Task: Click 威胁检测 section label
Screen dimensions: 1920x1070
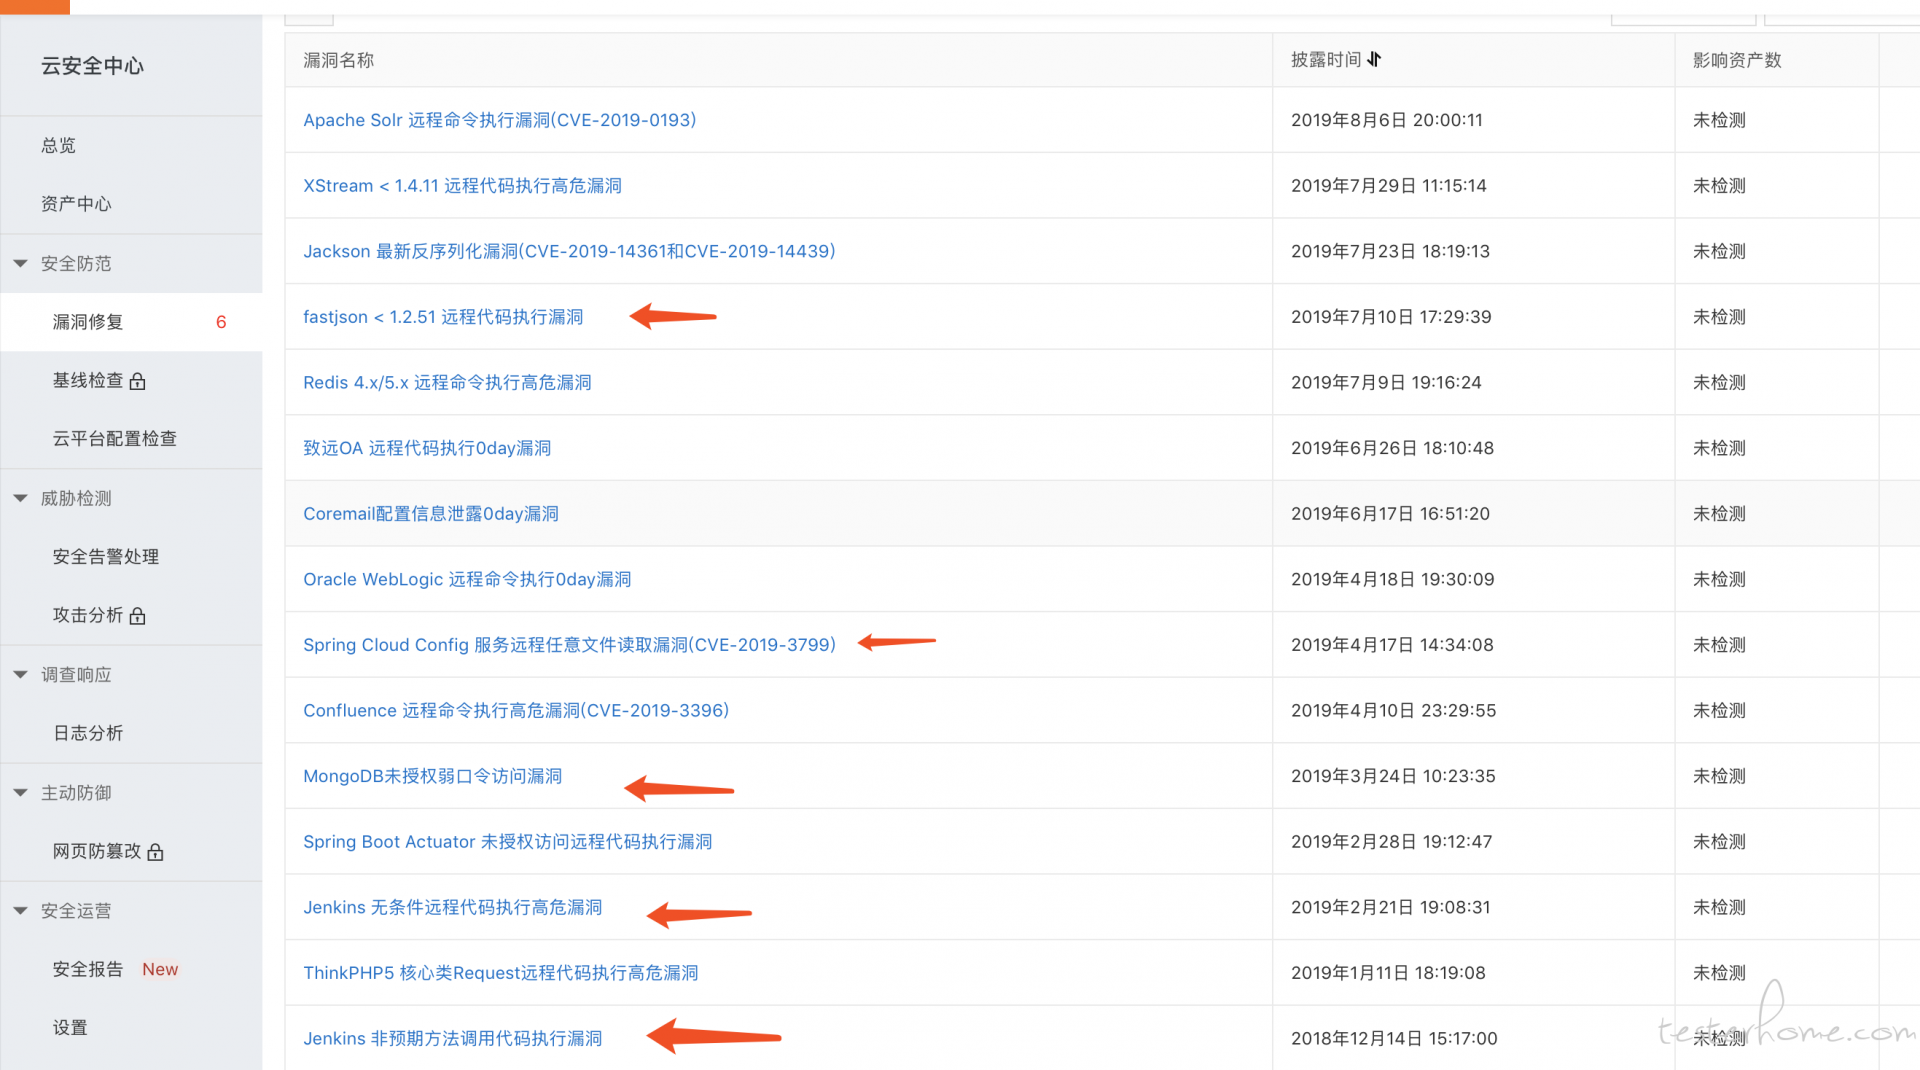Action: click(76, 498)
